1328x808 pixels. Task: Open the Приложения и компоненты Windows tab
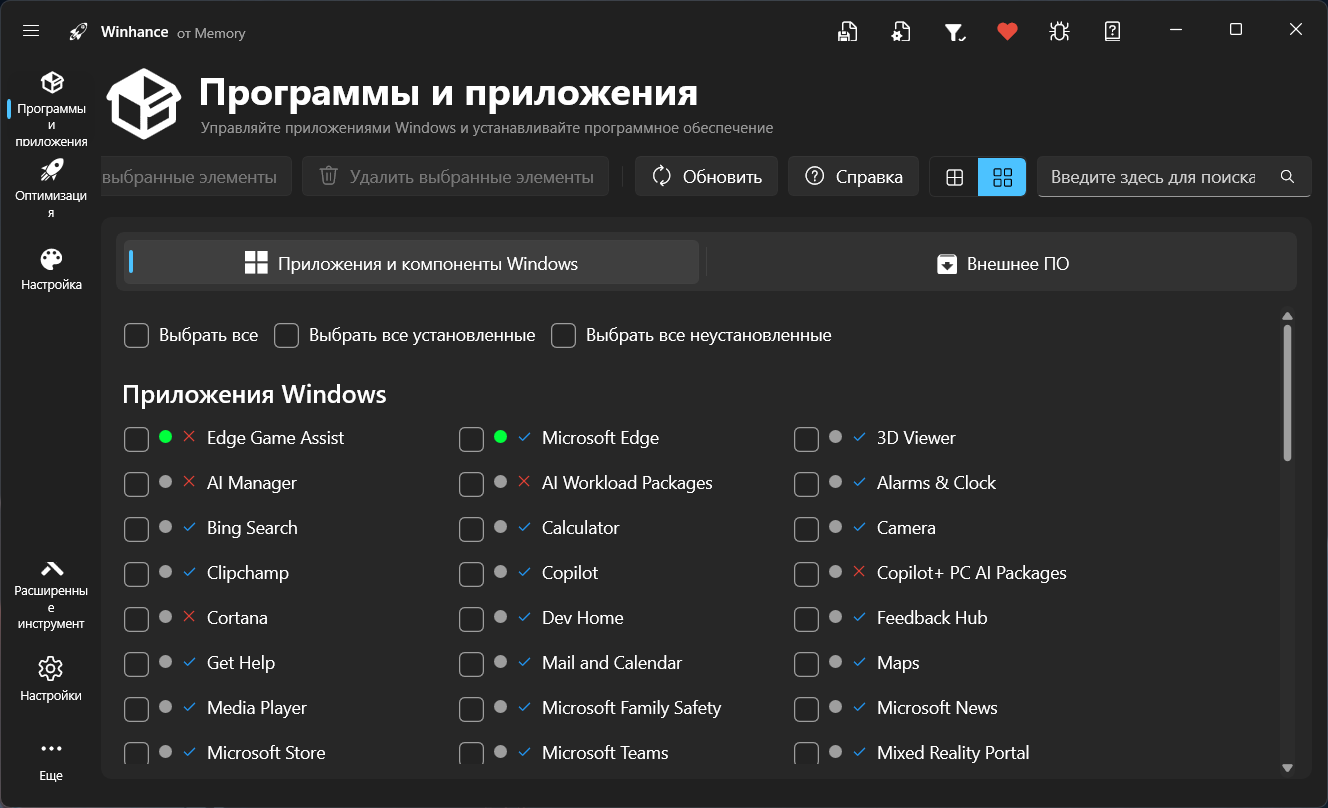(x=411, y=263)
